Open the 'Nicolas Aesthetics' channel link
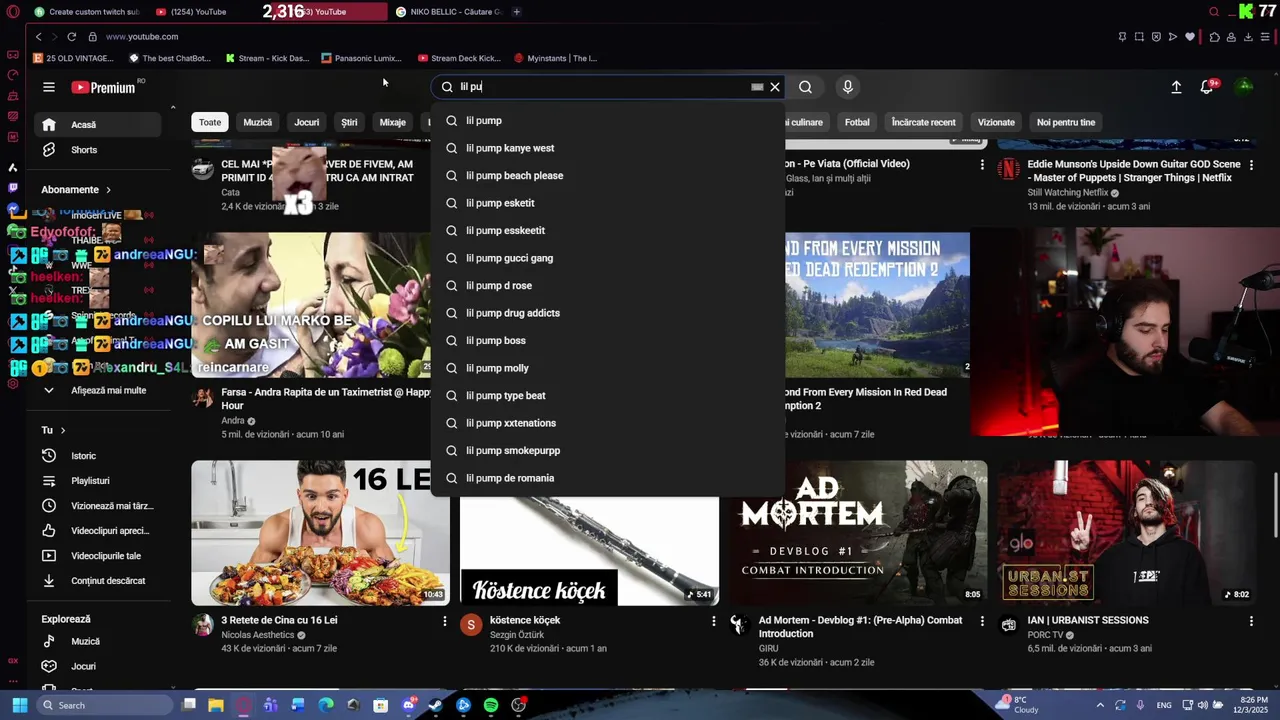 pyautogui.click(x=258, y=635)
